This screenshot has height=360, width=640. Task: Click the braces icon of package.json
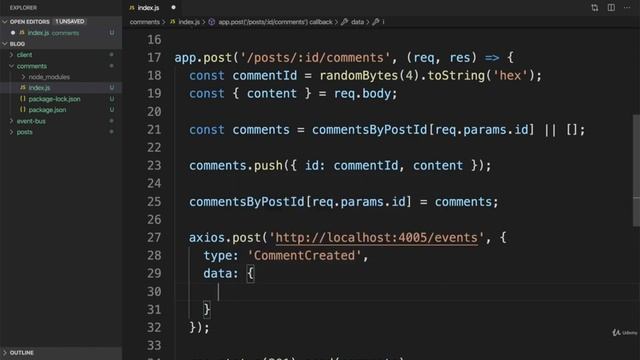point(23,110)
